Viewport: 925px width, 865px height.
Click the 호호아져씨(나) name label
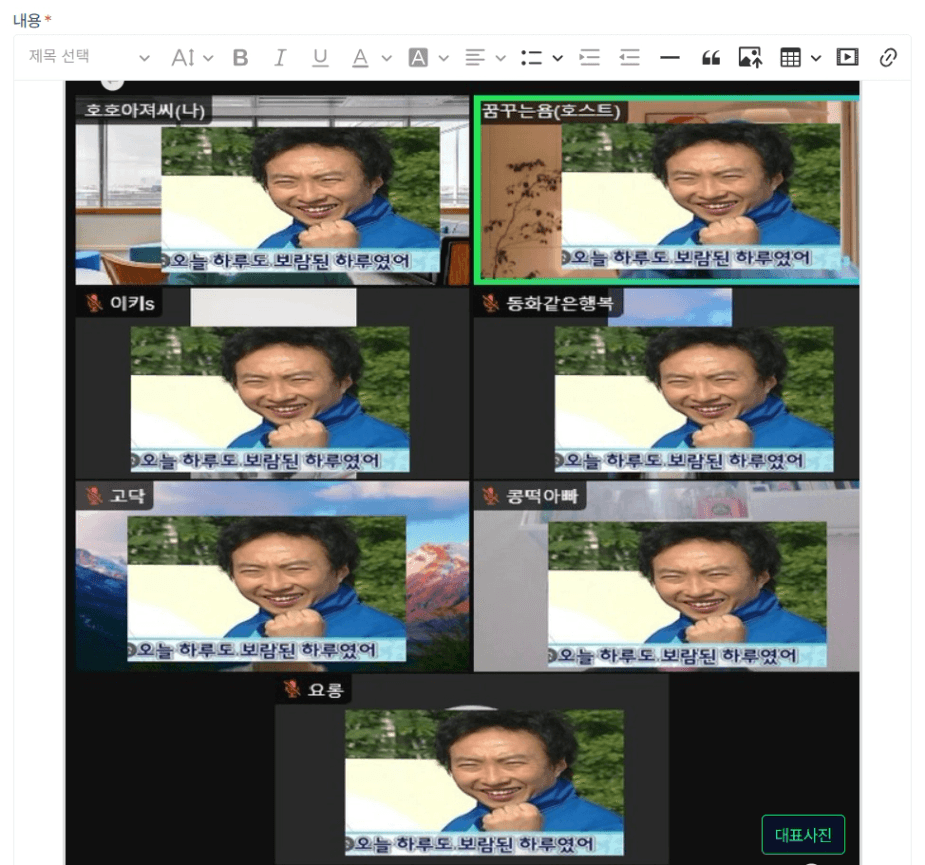click(x=145, y=110)
